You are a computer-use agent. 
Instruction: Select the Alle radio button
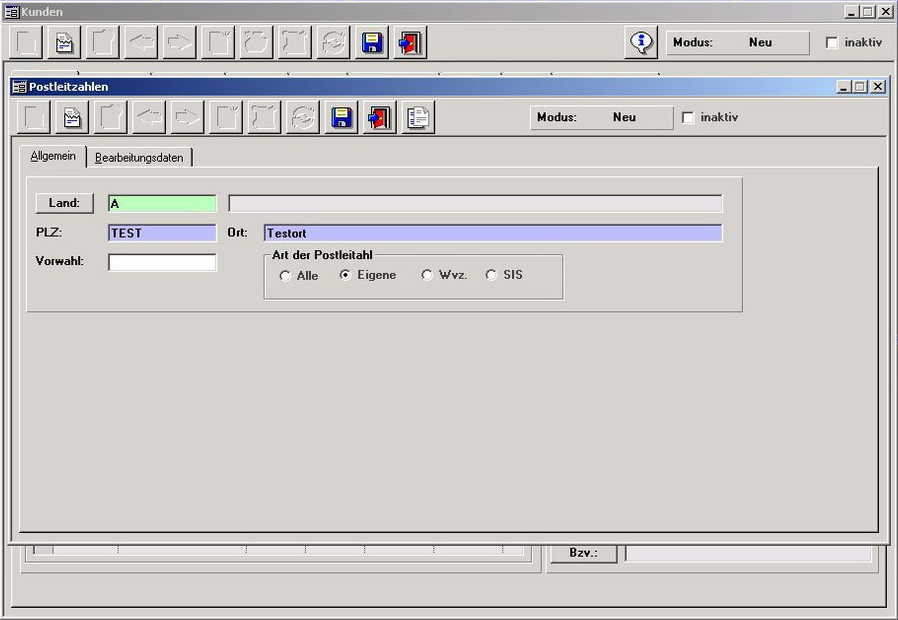click(286, 276)
